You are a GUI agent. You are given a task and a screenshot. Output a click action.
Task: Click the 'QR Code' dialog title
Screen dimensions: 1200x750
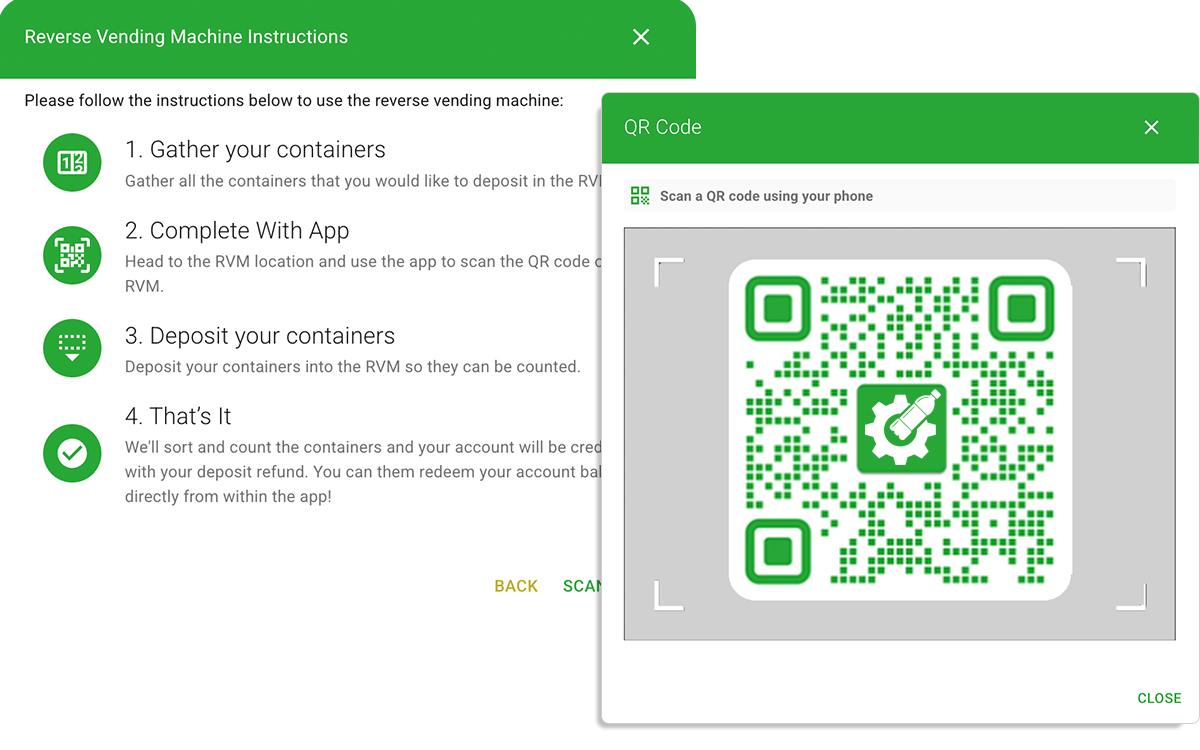(663, 127)
